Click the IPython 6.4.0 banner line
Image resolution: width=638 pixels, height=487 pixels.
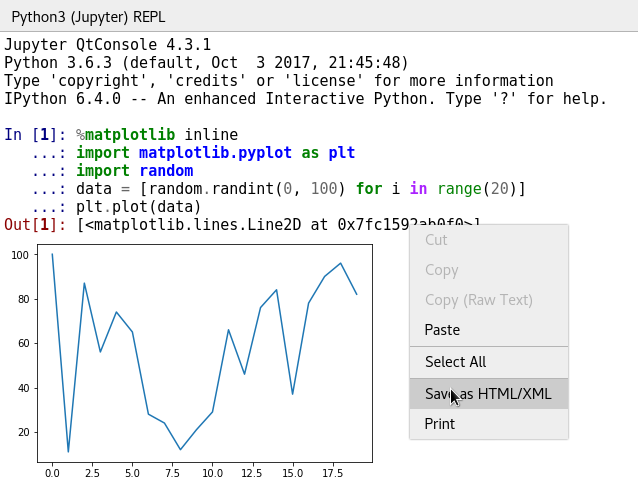306,99
